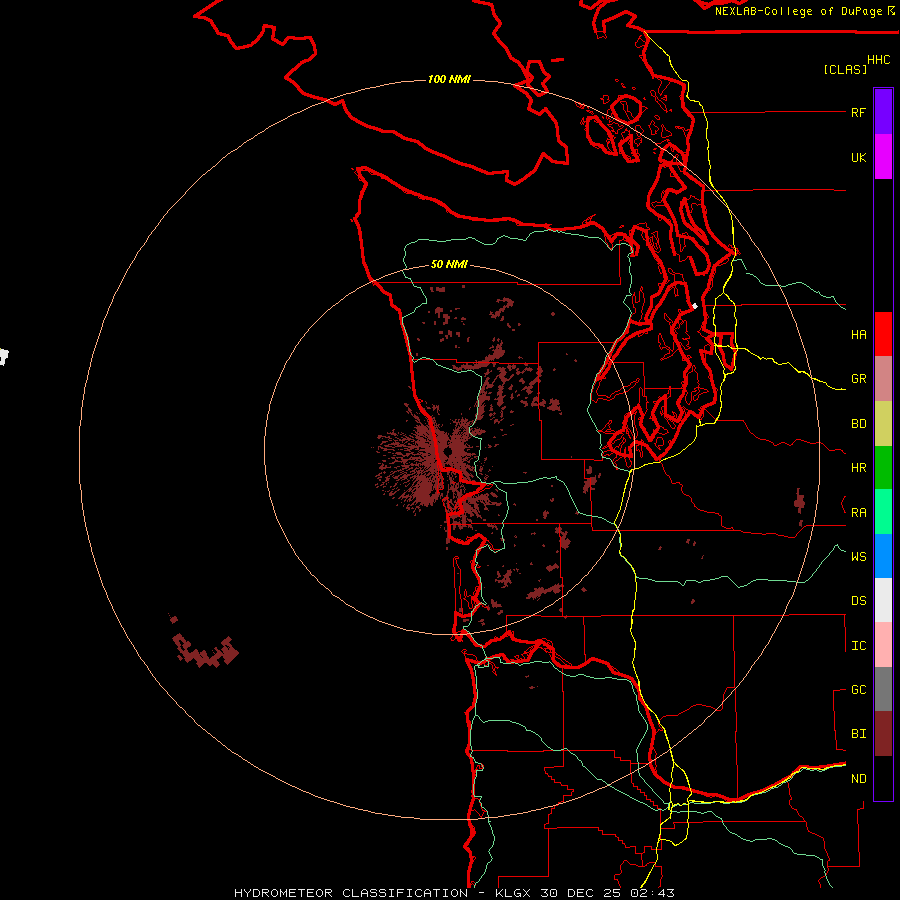The width and height of the screenshot is (900, 900).
Task: Click the 100 NMI range ring label
Action: pos(449,79)
